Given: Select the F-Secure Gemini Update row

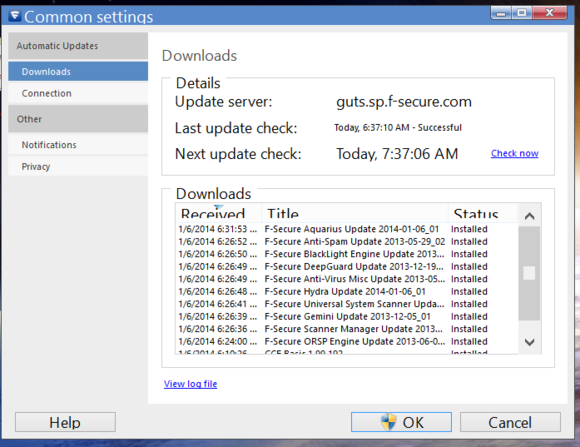Looking at the screenshot, I should click(347, 316).
